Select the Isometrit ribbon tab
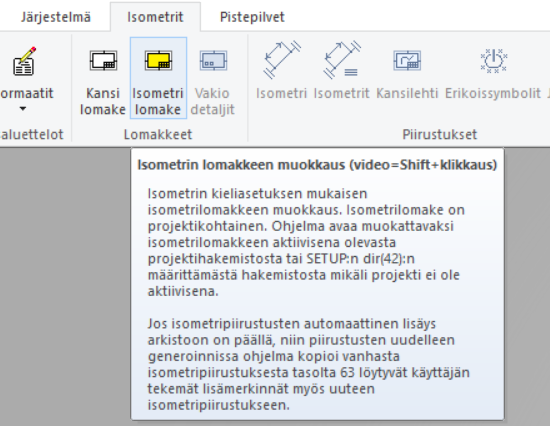 155,17
